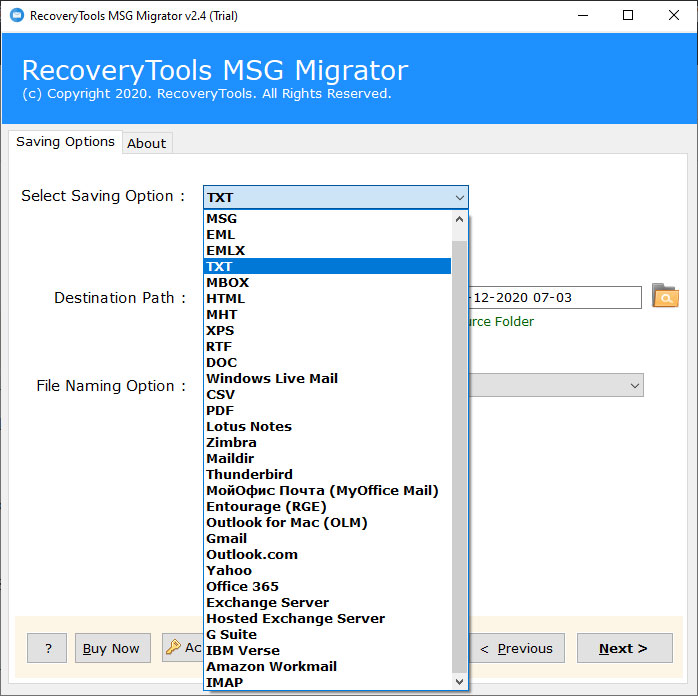
Task: Select IBM Verse option
Action: [x=327, y=651]
